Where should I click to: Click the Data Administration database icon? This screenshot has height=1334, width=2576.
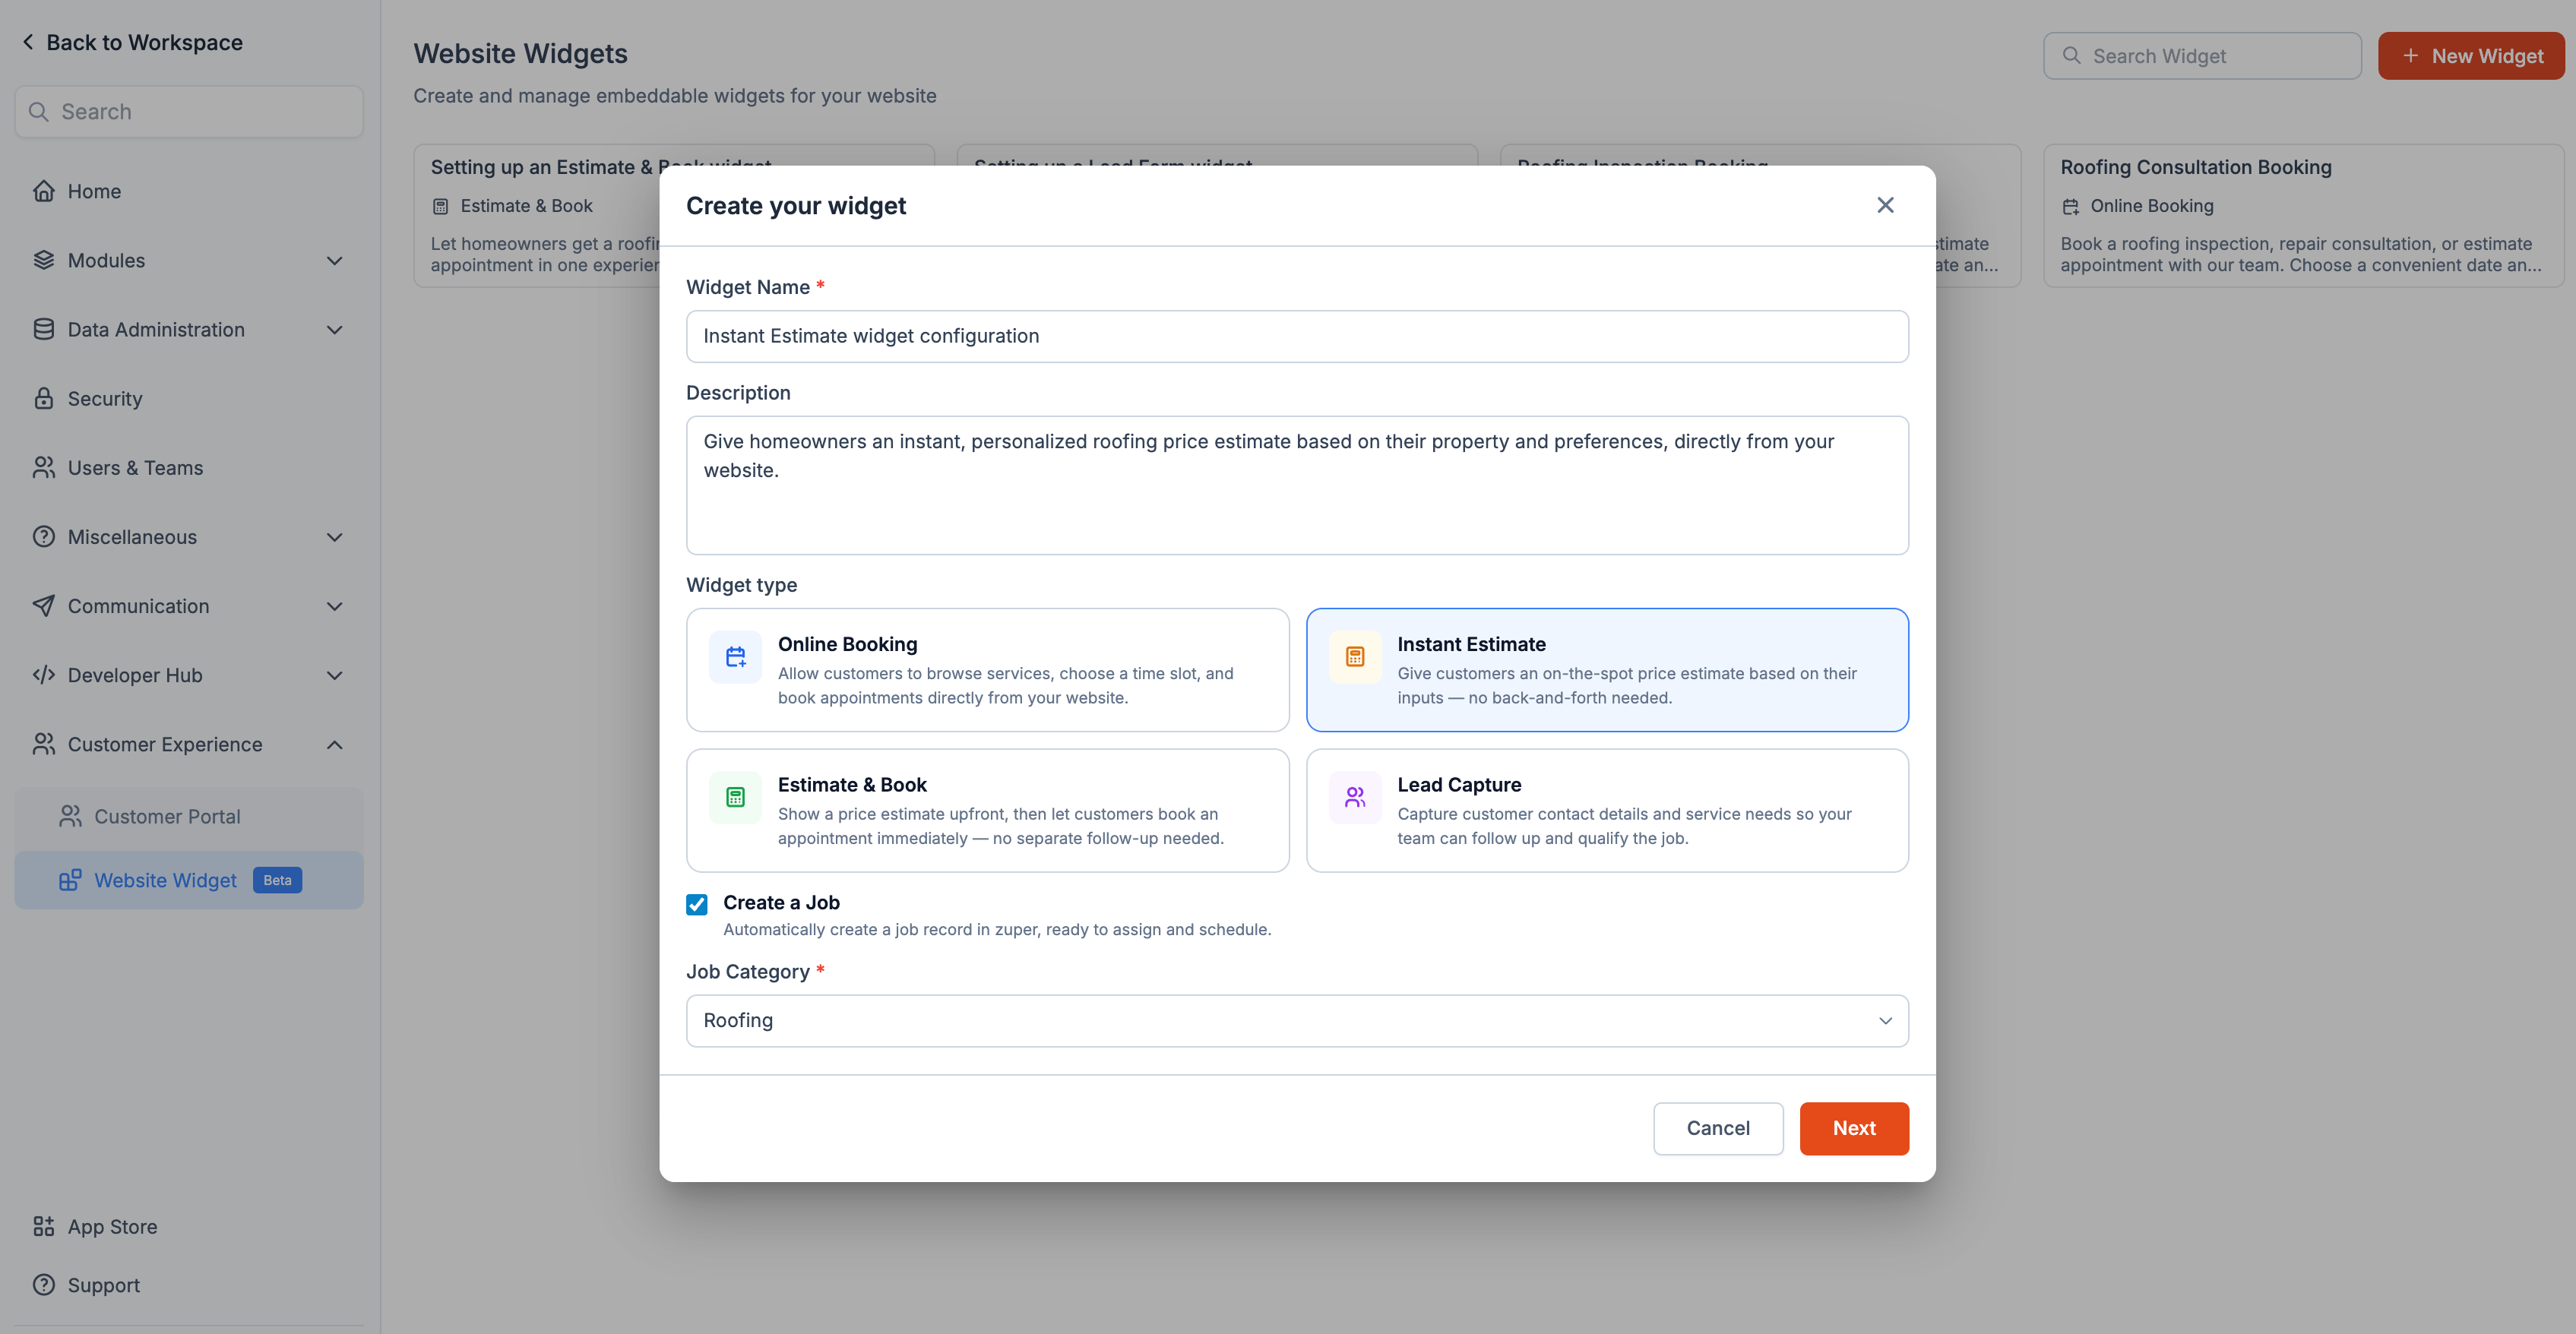(x=43, y=329)
